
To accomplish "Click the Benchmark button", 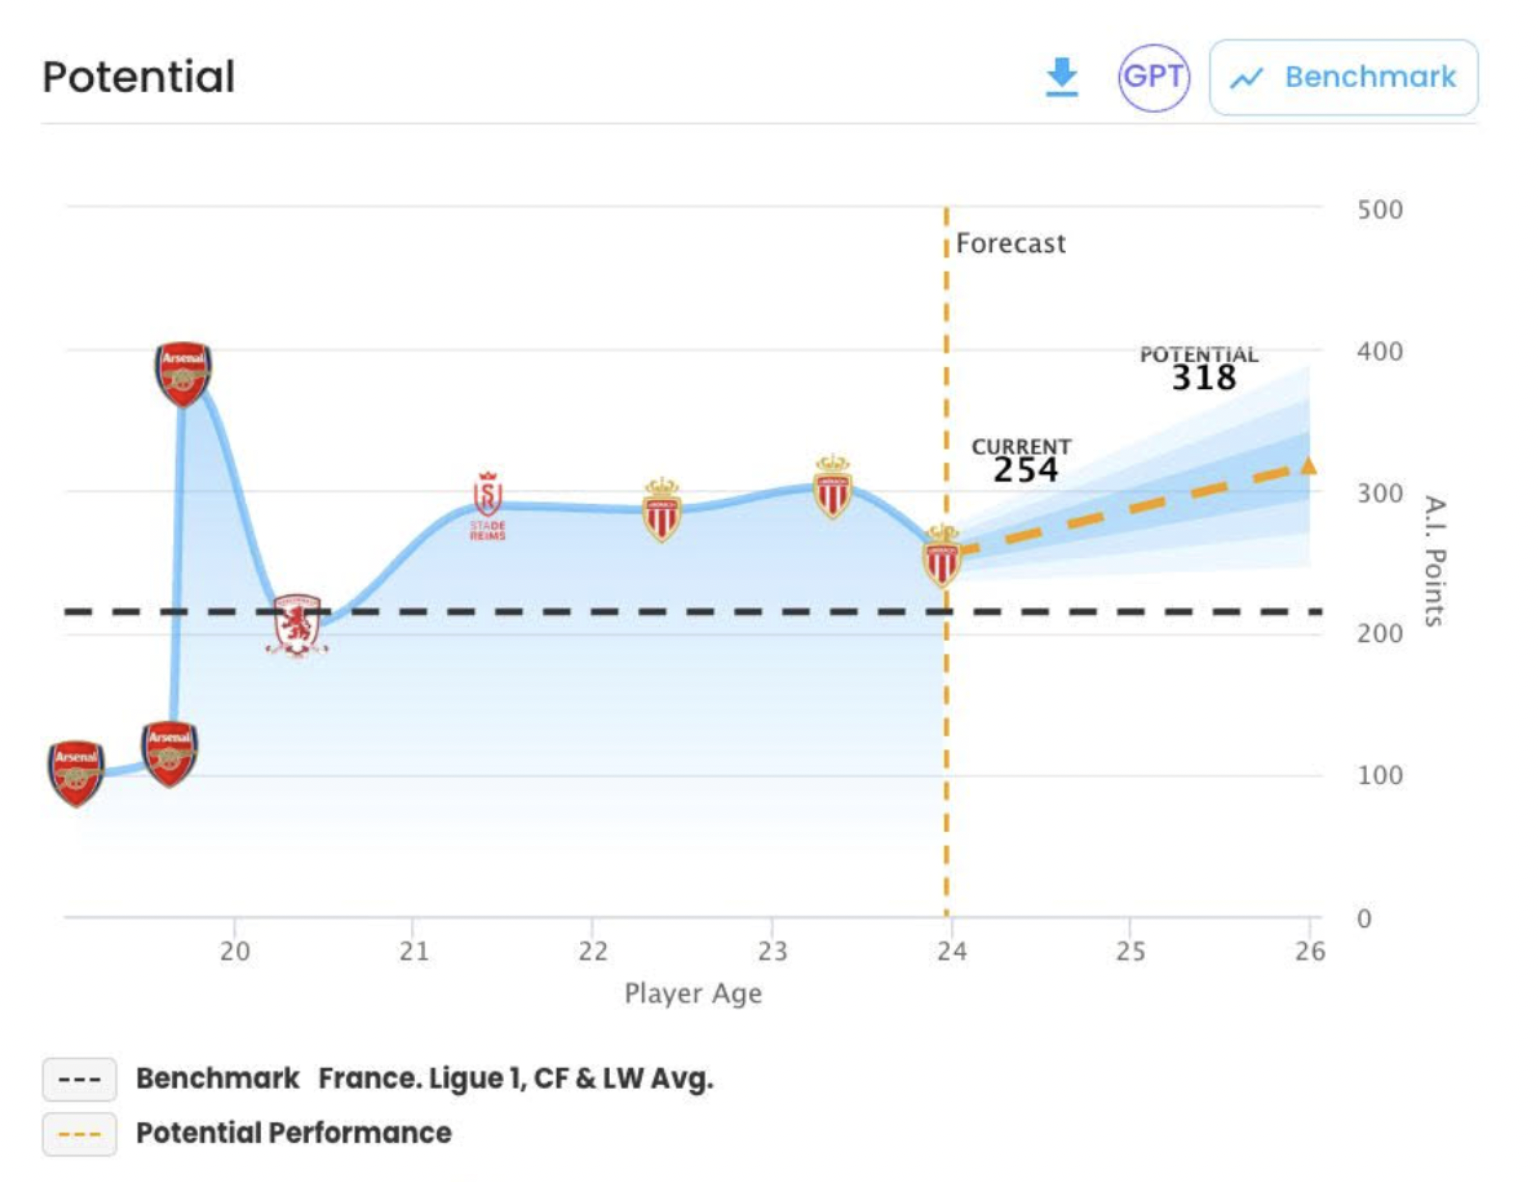I will tap(1343, 77).
